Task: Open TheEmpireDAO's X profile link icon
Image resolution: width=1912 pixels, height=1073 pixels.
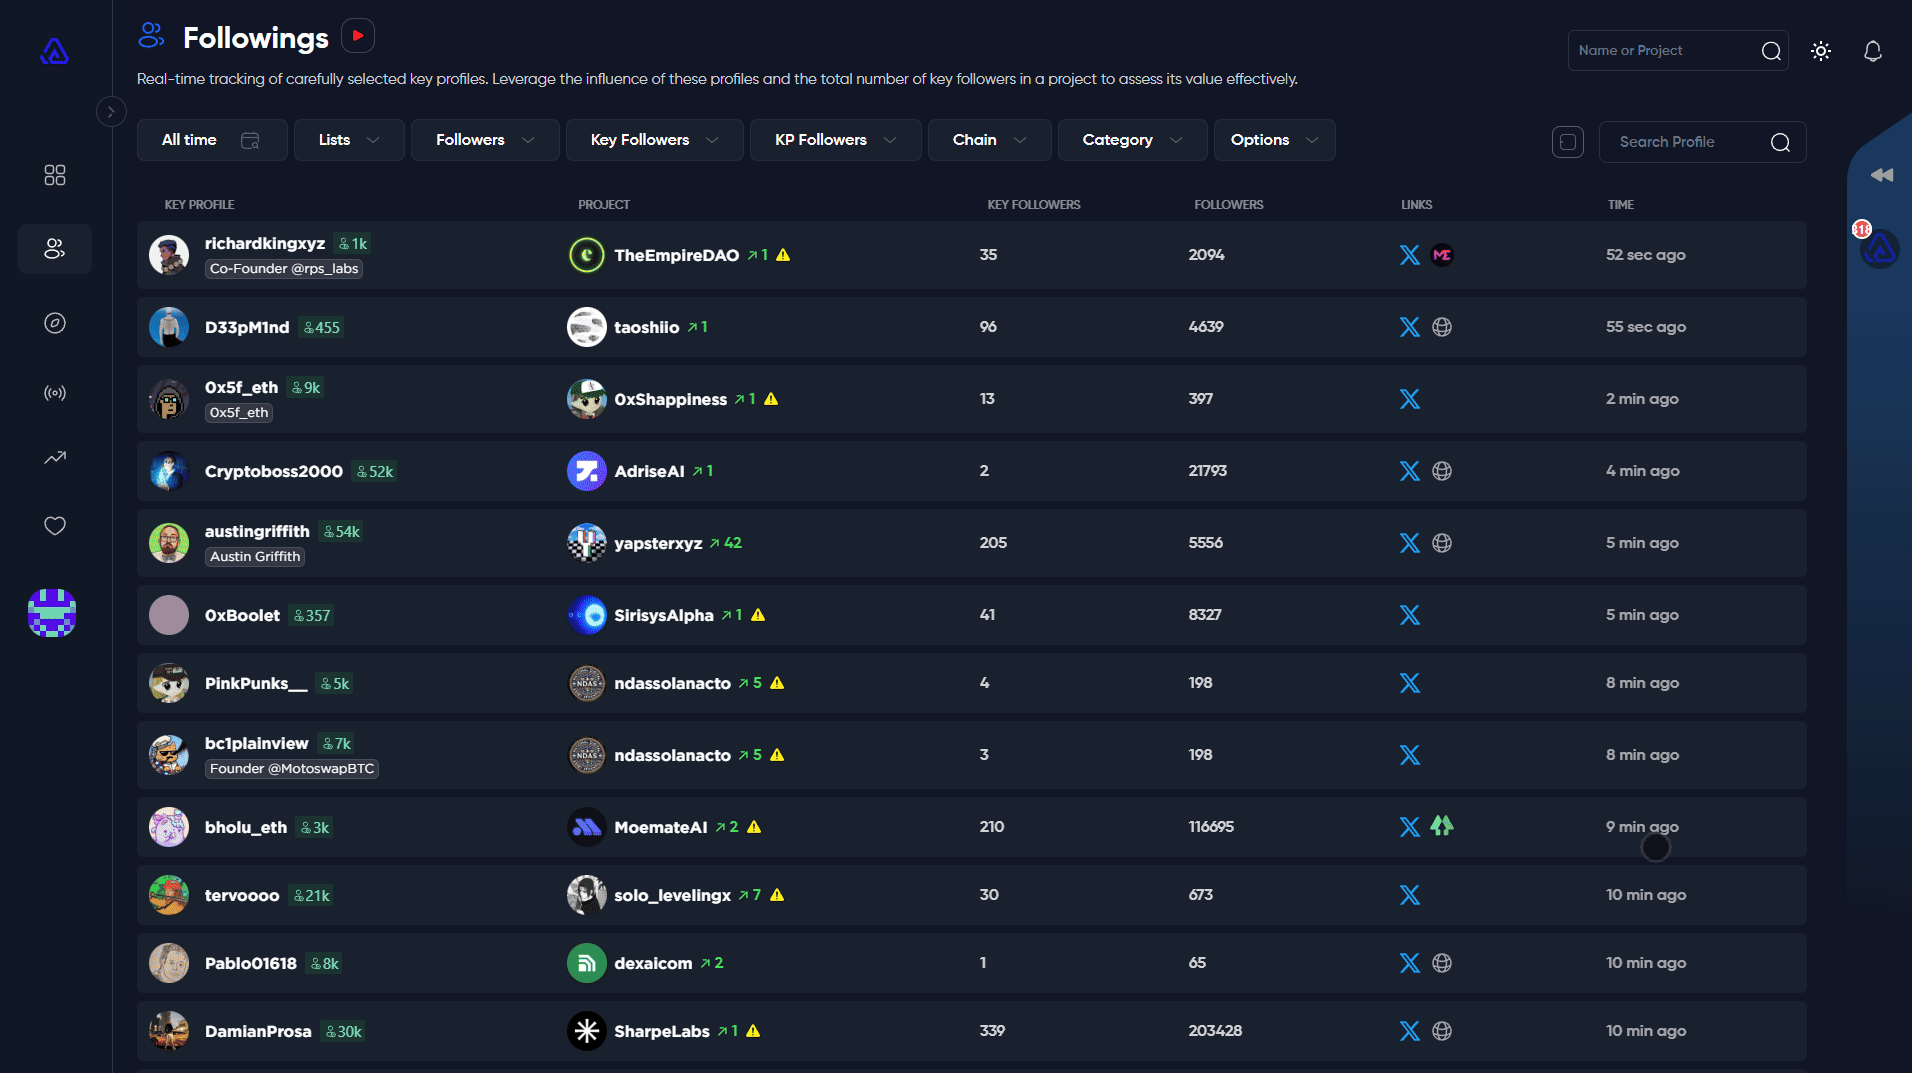Action: 1409,255
